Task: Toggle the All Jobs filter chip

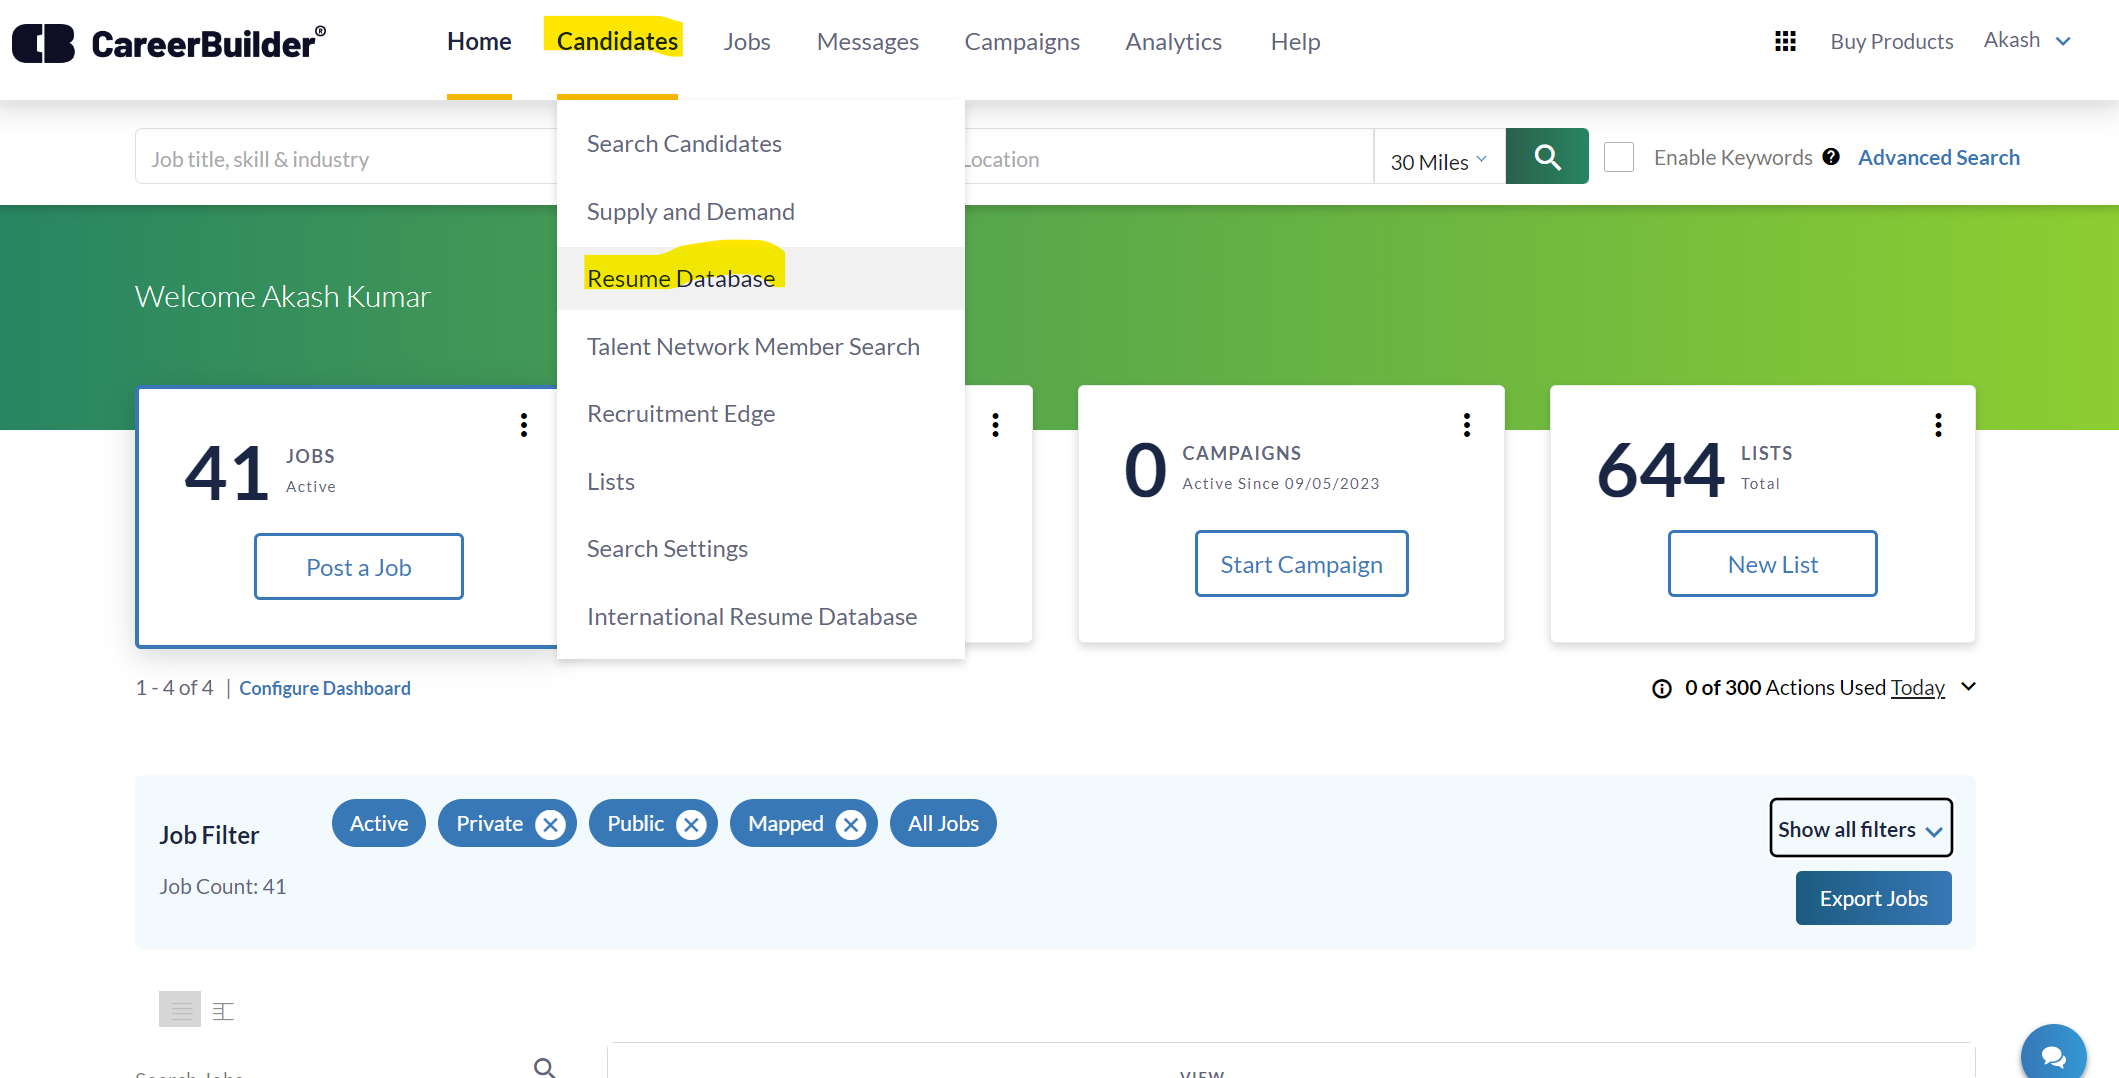Action: coord(943,824)
